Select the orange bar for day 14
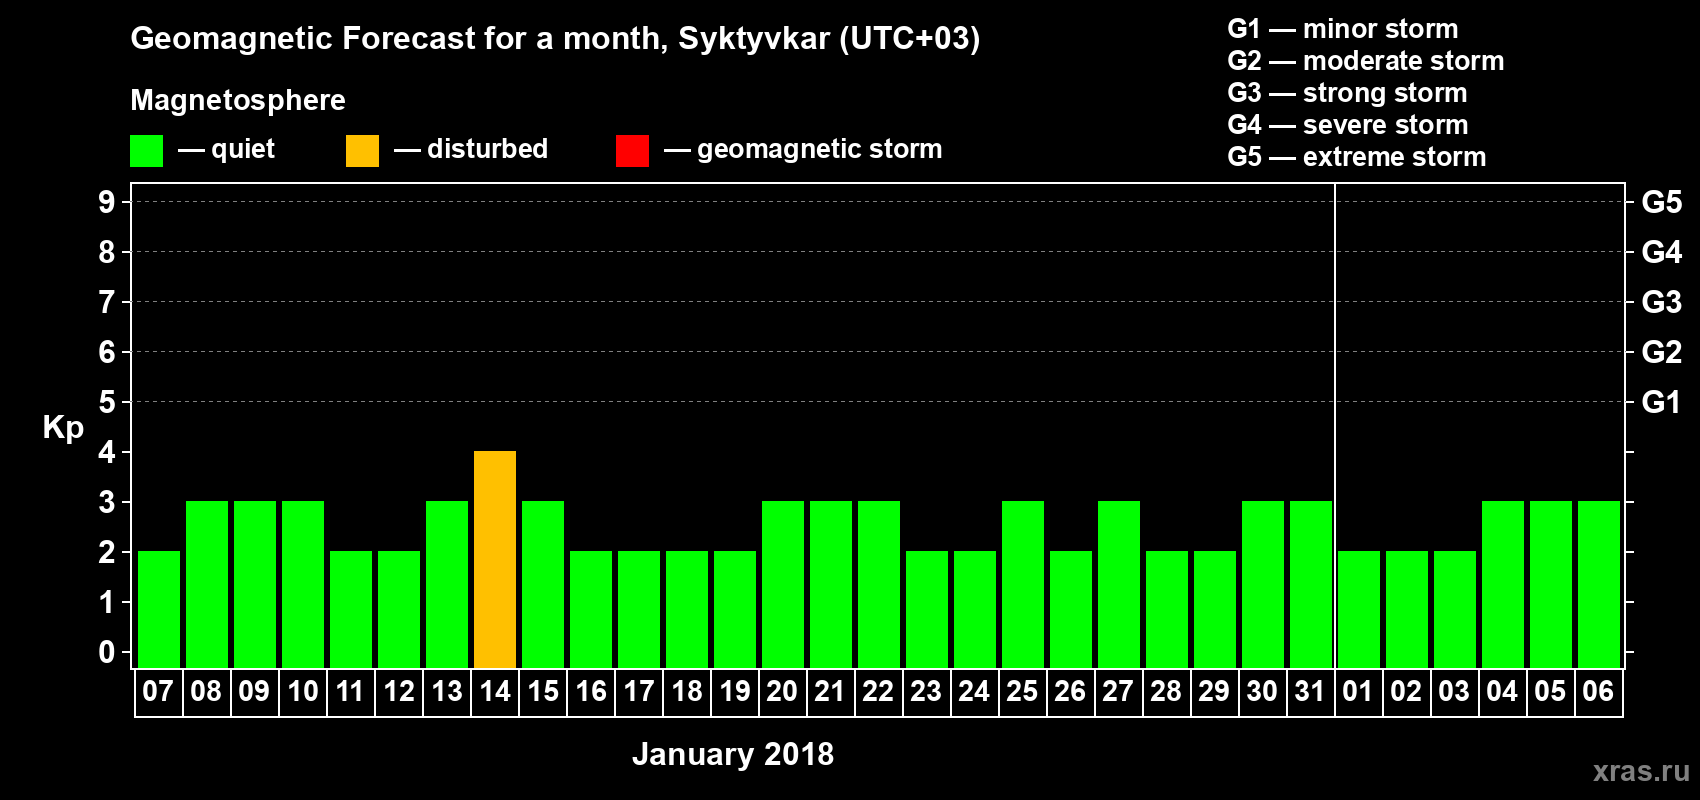The width and height of the screenshot is (1700, 800). point(495,559)
